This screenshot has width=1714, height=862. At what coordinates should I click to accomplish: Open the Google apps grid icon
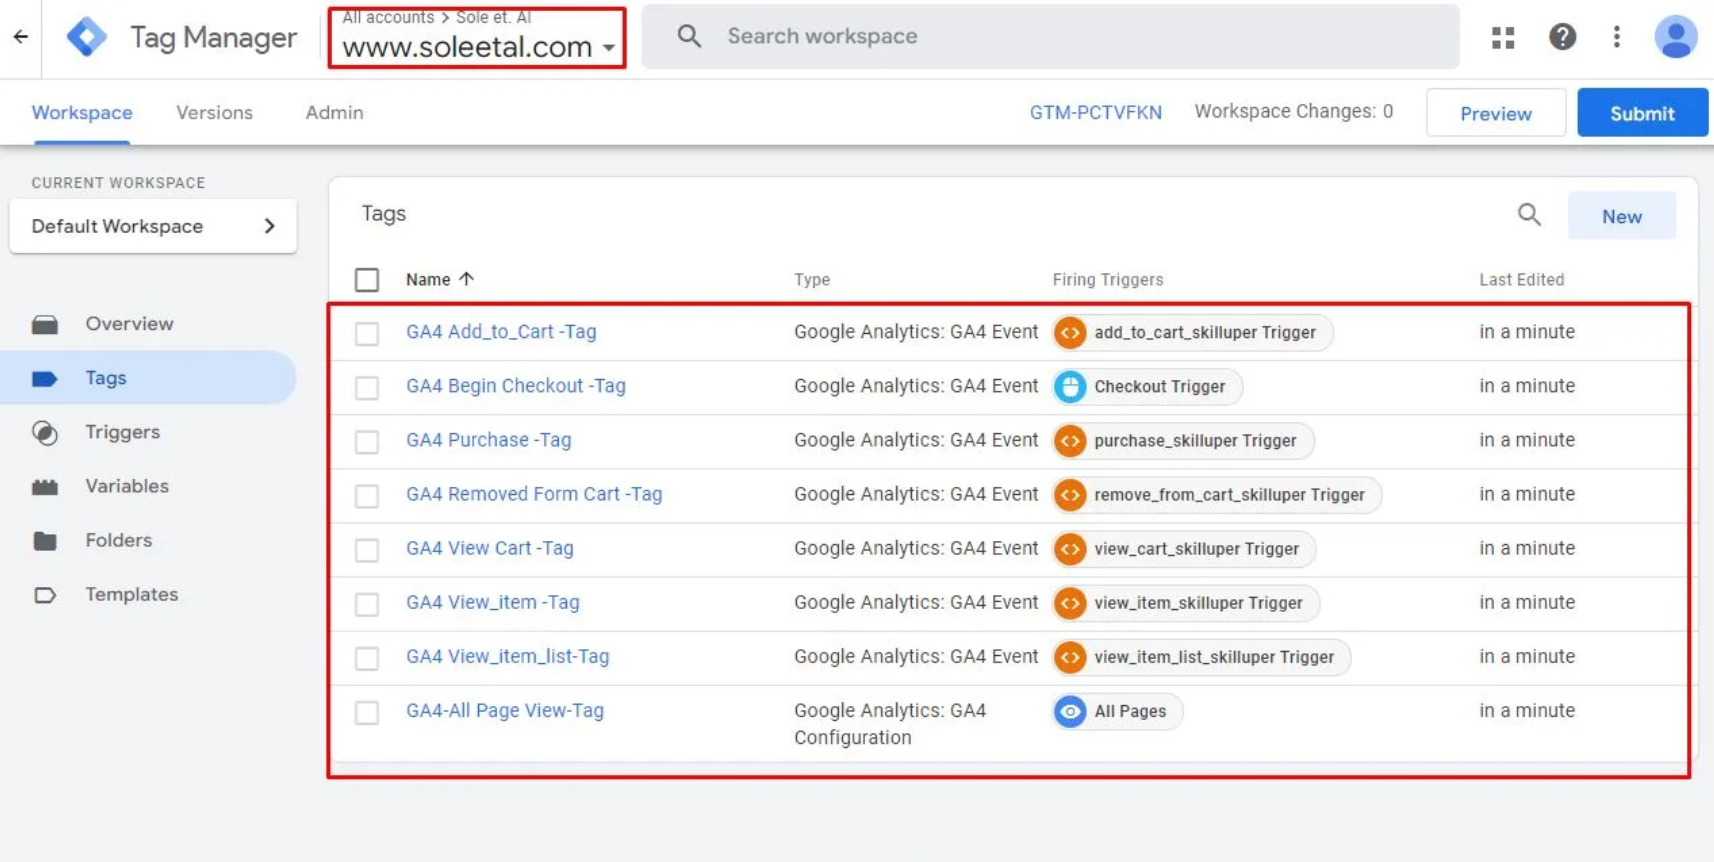(1503, 37)
